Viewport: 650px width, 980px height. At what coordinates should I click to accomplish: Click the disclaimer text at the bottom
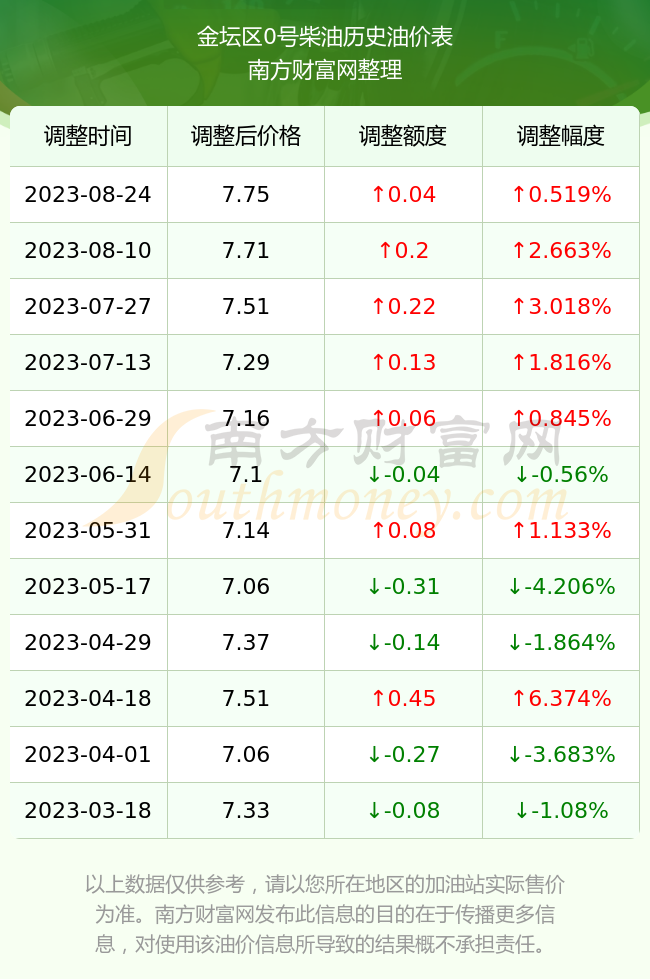tap(325, 914)
